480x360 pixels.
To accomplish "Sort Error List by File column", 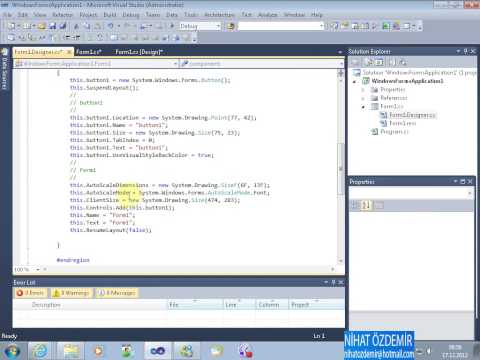I will pyautogui.click(x=195, y=305).
